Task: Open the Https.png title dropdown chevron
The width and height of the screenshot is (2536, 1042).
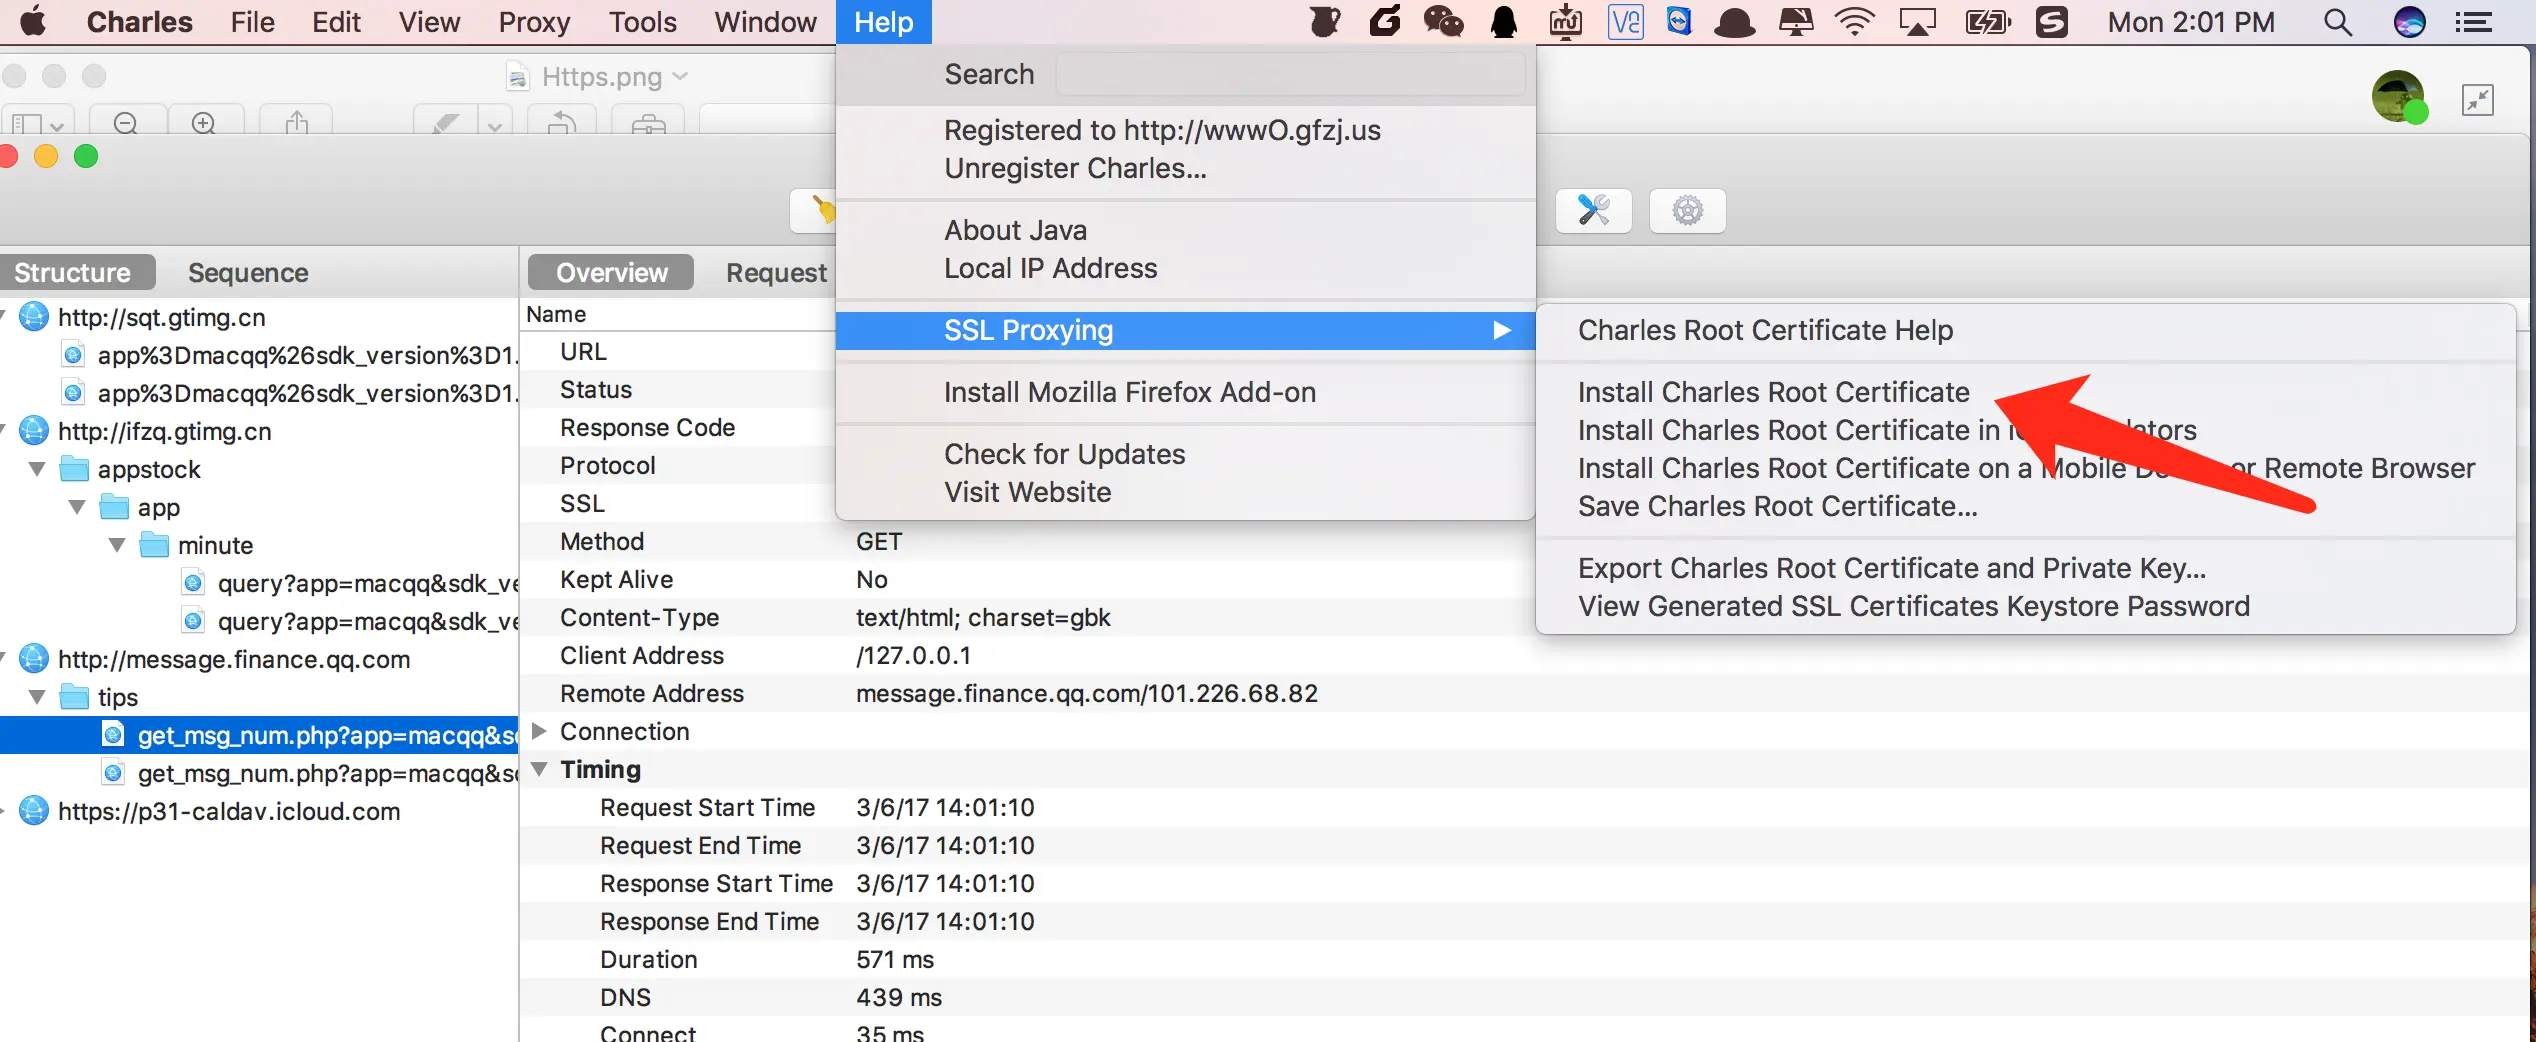Action: [x=680, y=76]
